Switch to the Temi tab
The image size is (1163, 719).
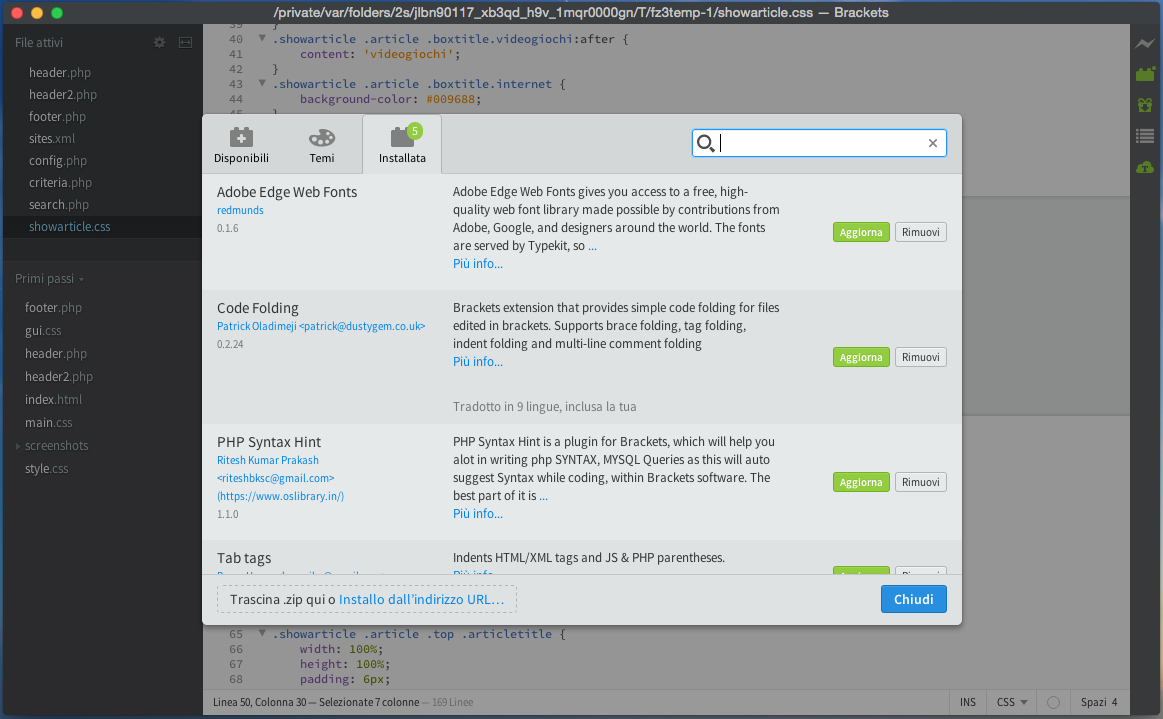(322, 145)
